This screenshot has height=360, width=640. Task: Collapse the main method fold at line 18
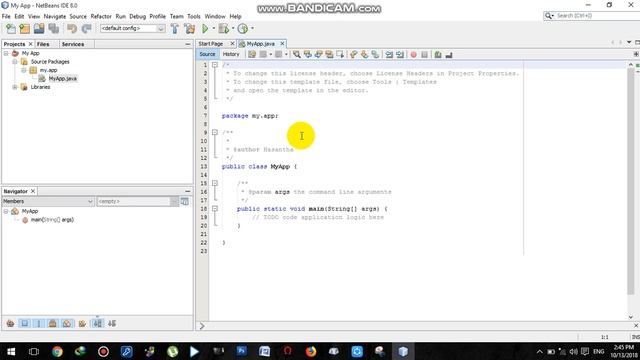point(215,209)
